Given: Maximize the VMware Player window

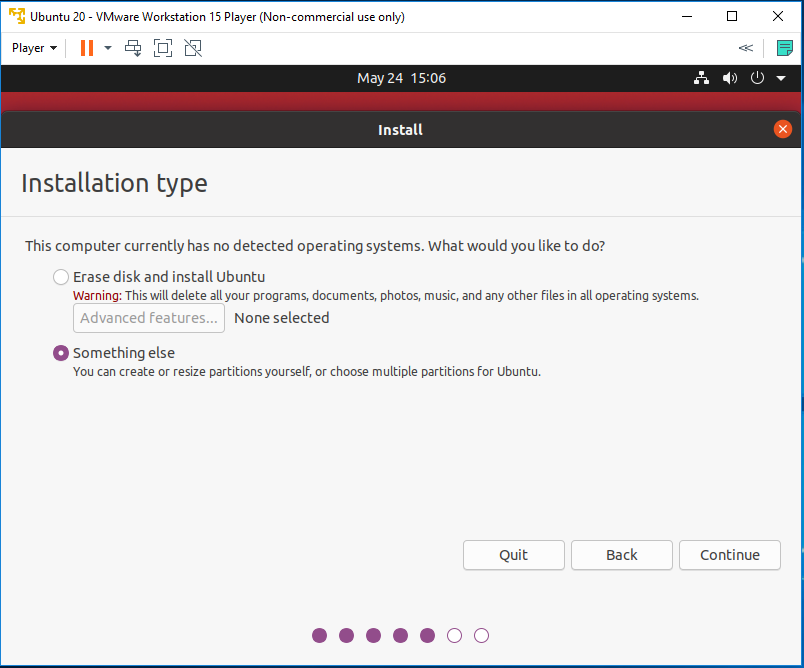Looking at the screenshot, I should 732,16.
